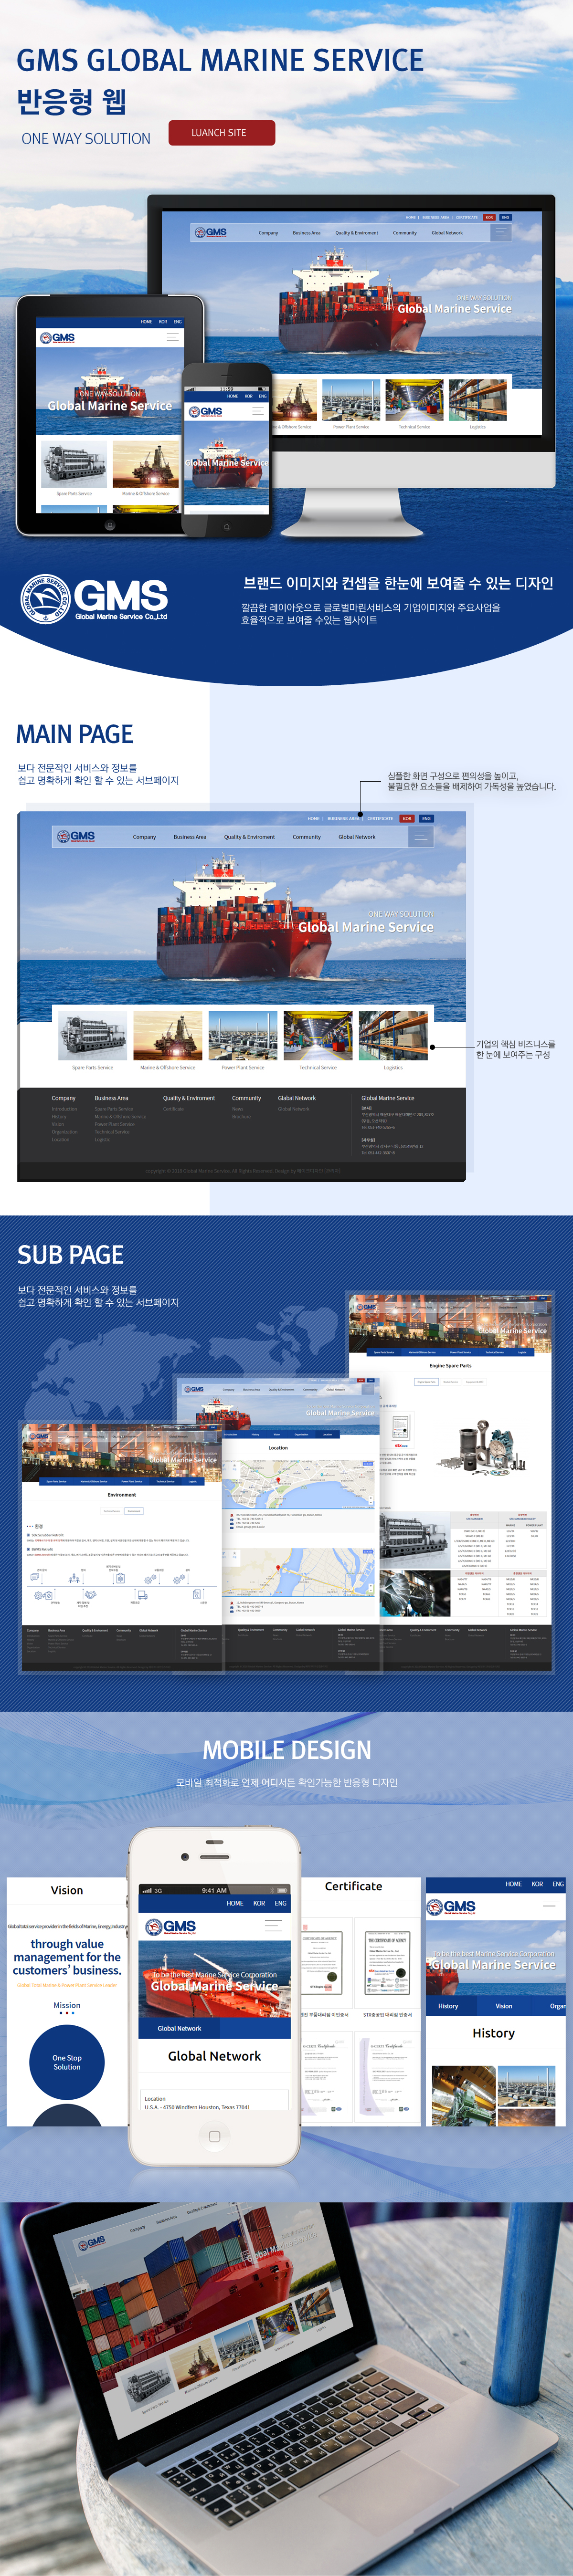This screenshot has height=2576, width=573.
Task: Open hamburger menu on the History mobile screen
Action: pos(550,1907)
